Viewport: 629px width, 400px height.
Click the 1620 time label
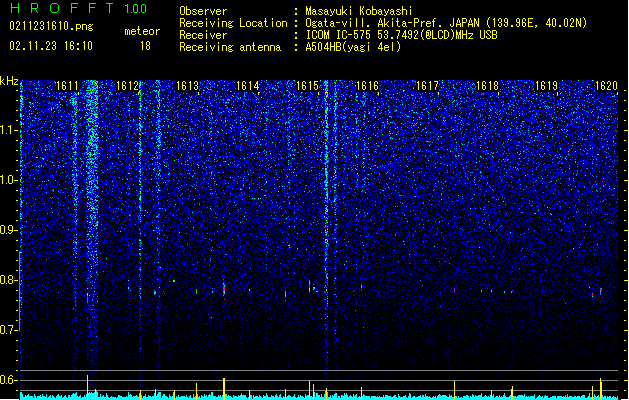click(x=606, y=86)
